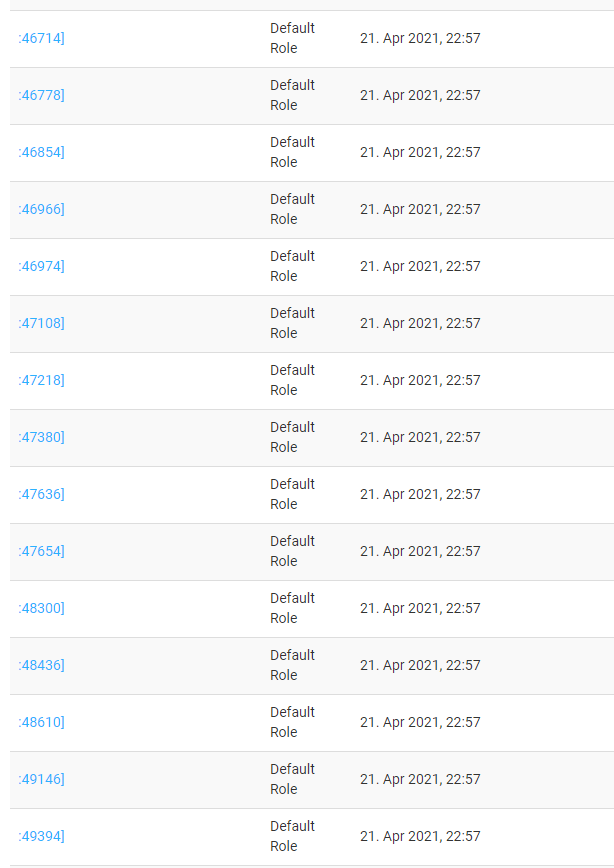Open the link ending in 46974]

pyautogui.click(x=42, y=266)
